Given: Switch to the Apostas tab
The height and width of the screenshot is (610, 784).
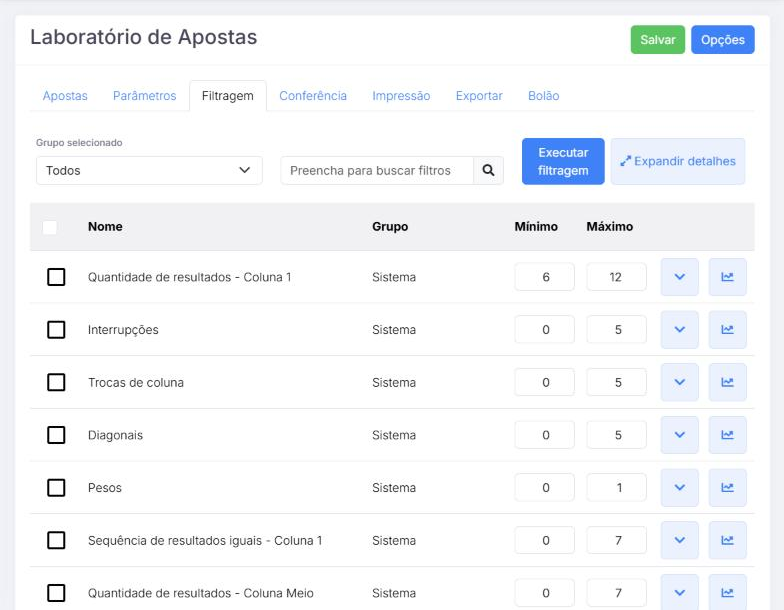Looking at the screenshot, I should click(65, 96).
